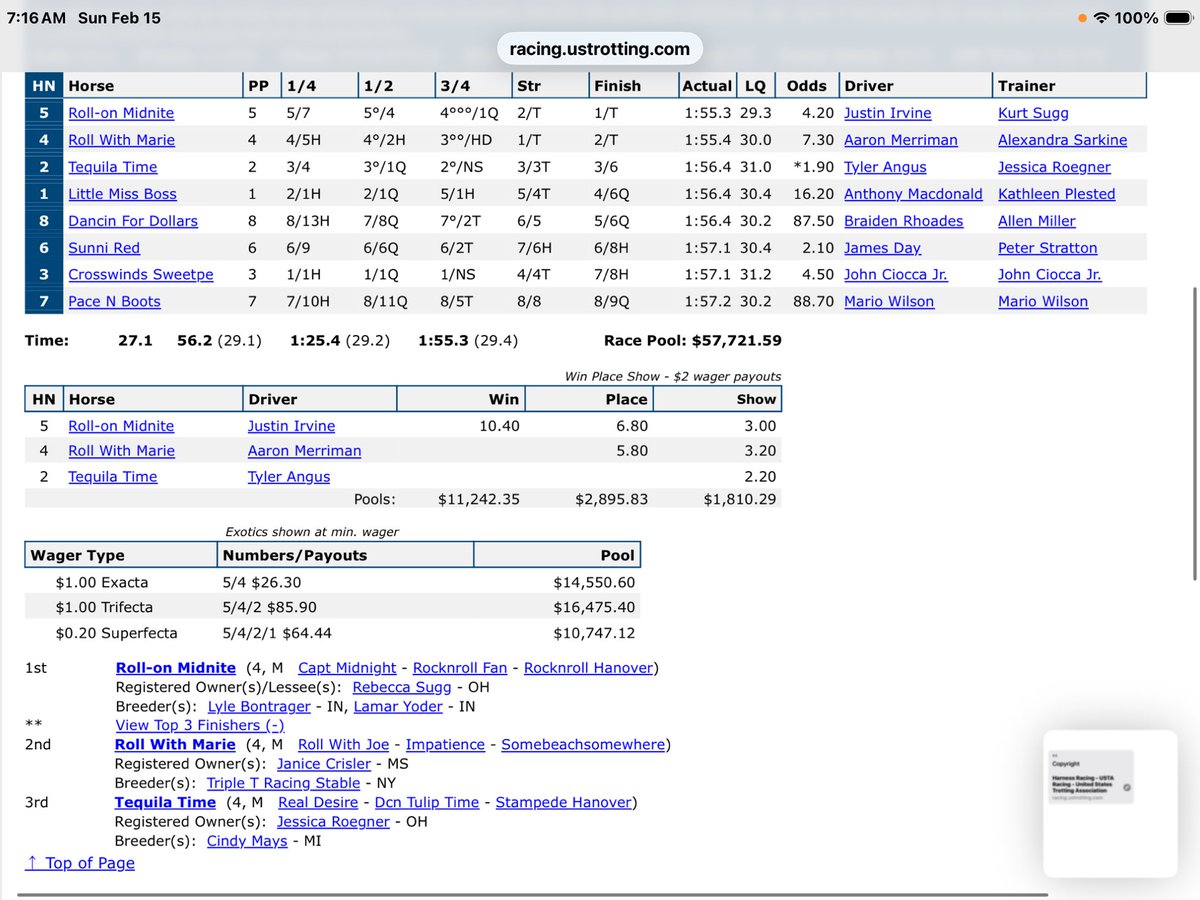Open the Crosswinds Sweetpe horse link
This screenshot has height=900, width=1200.
pos(140,274)
